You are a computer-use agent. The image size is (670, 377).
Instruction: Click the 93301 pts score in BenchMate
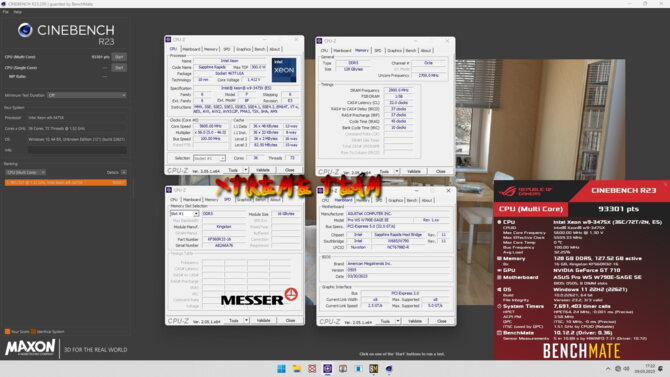[x=618, y=209]
